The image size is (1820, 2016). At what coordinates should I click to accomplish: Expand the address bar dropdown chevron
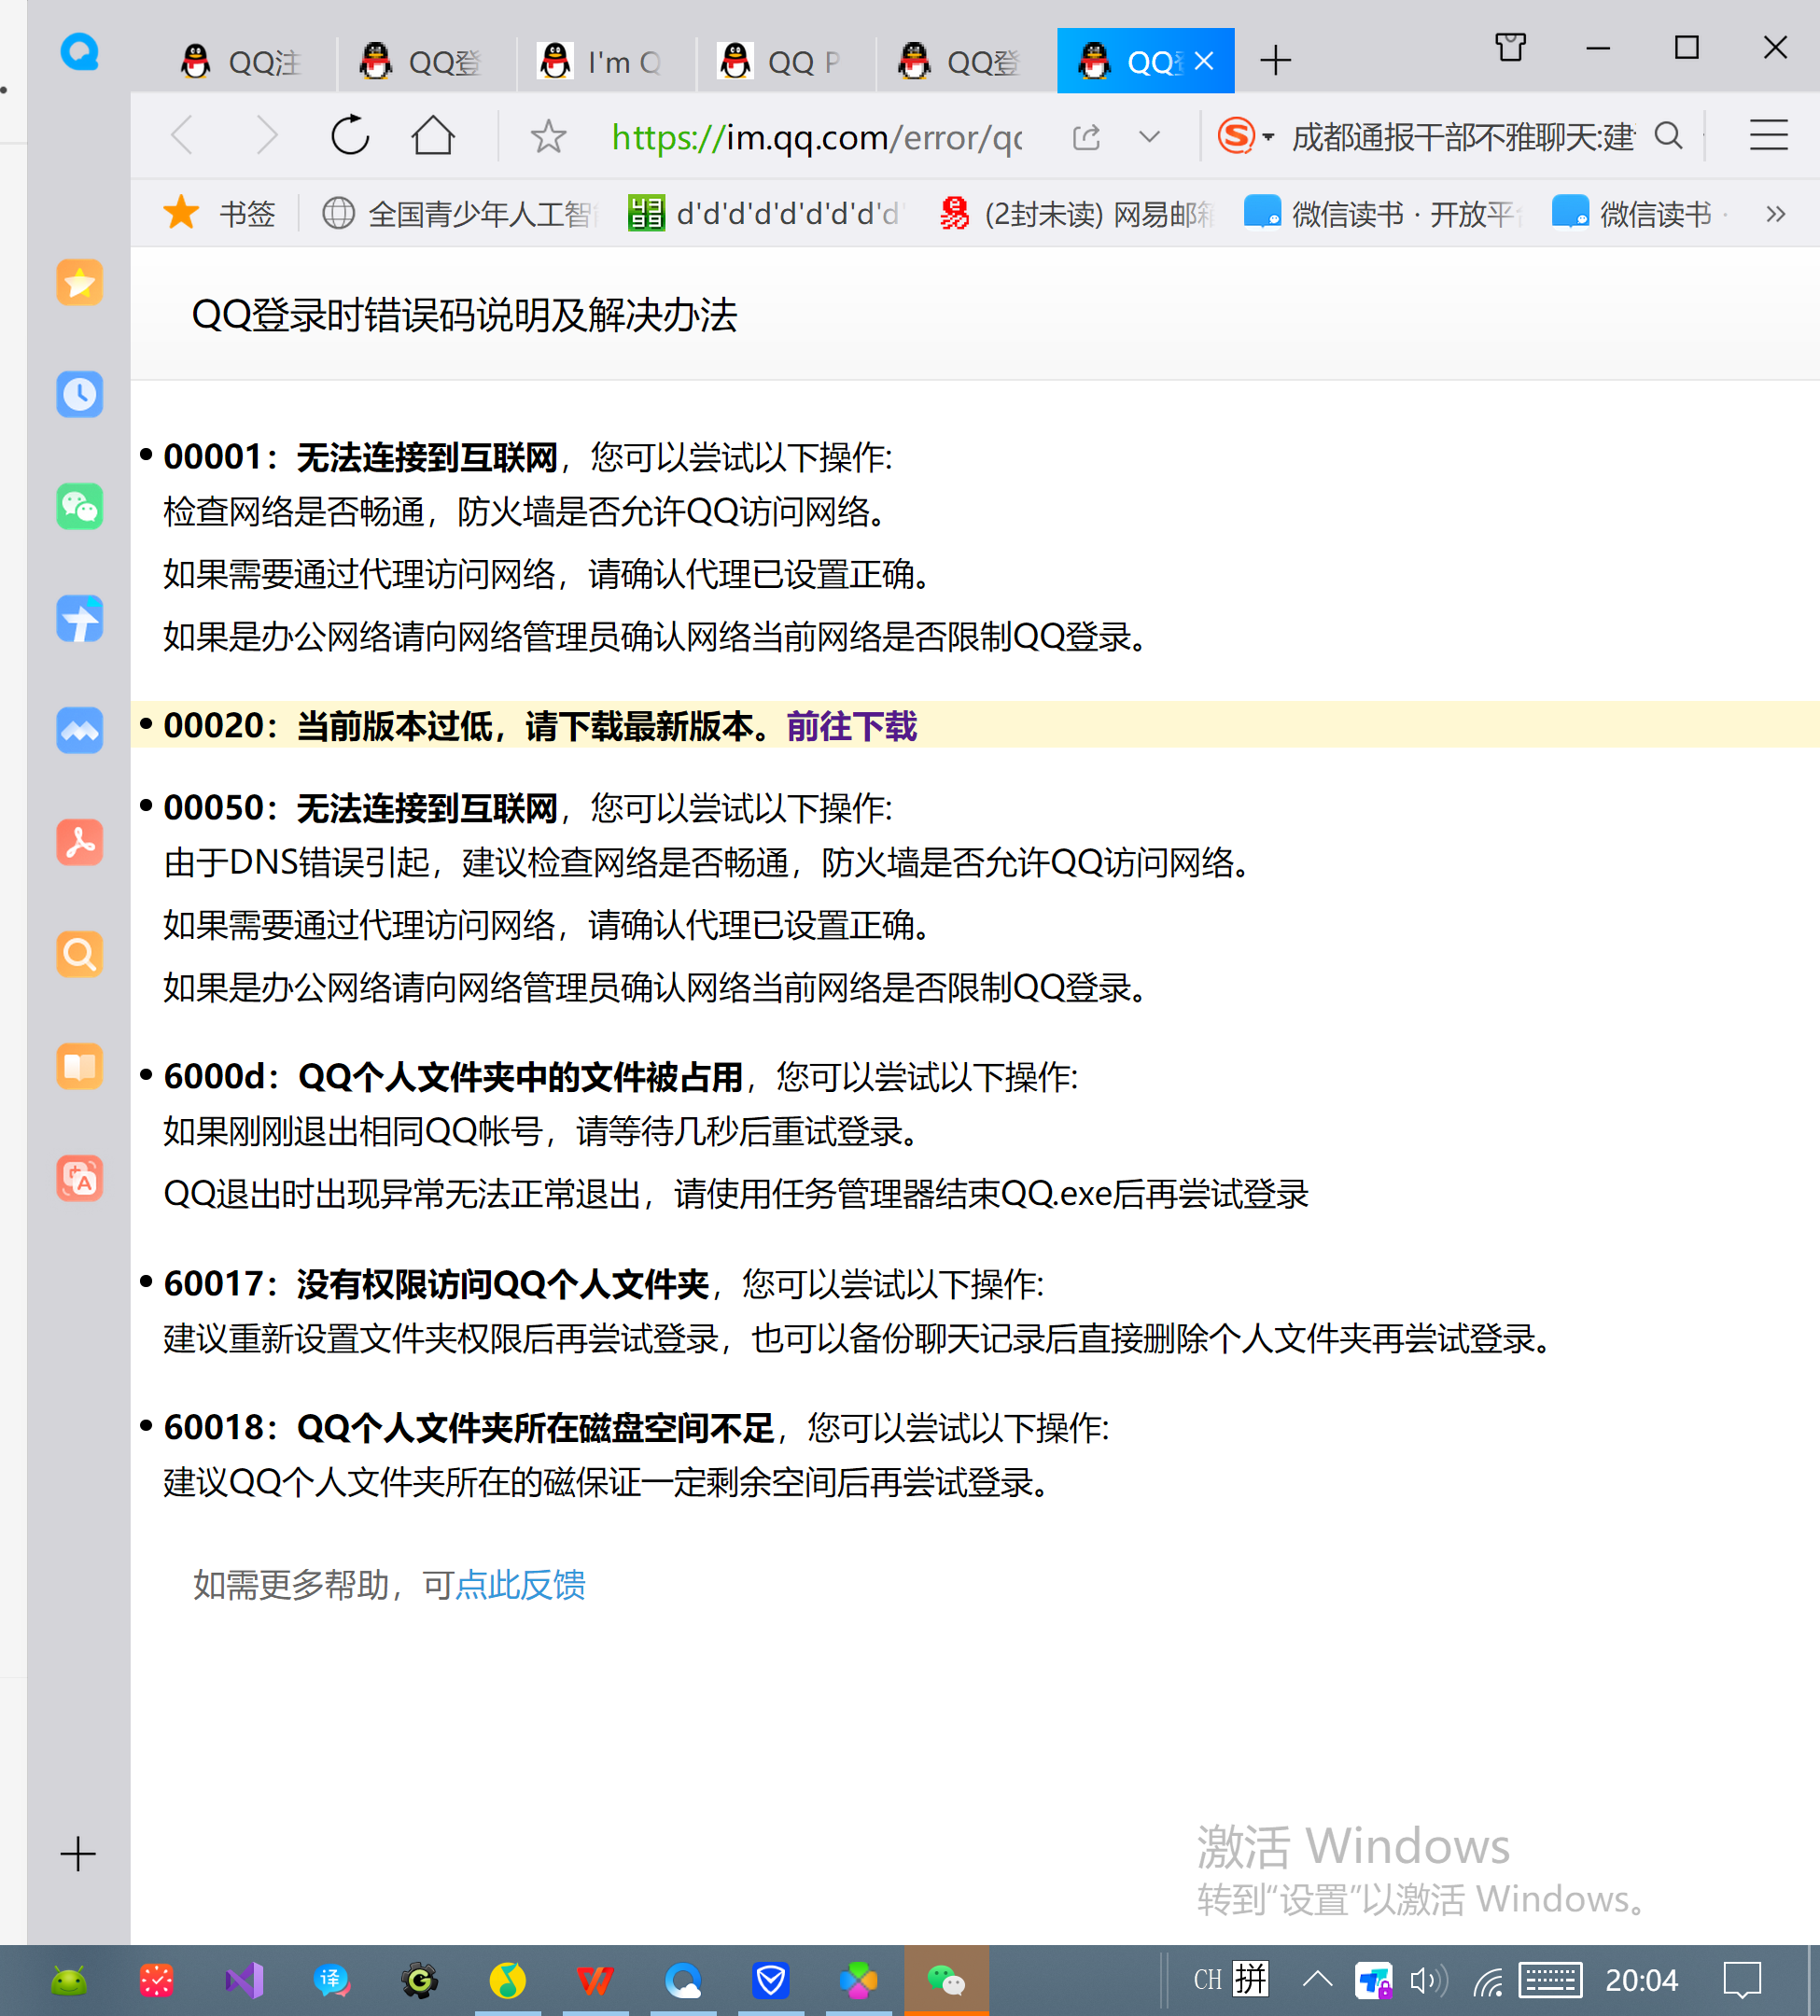click(x=1150, y=136)
